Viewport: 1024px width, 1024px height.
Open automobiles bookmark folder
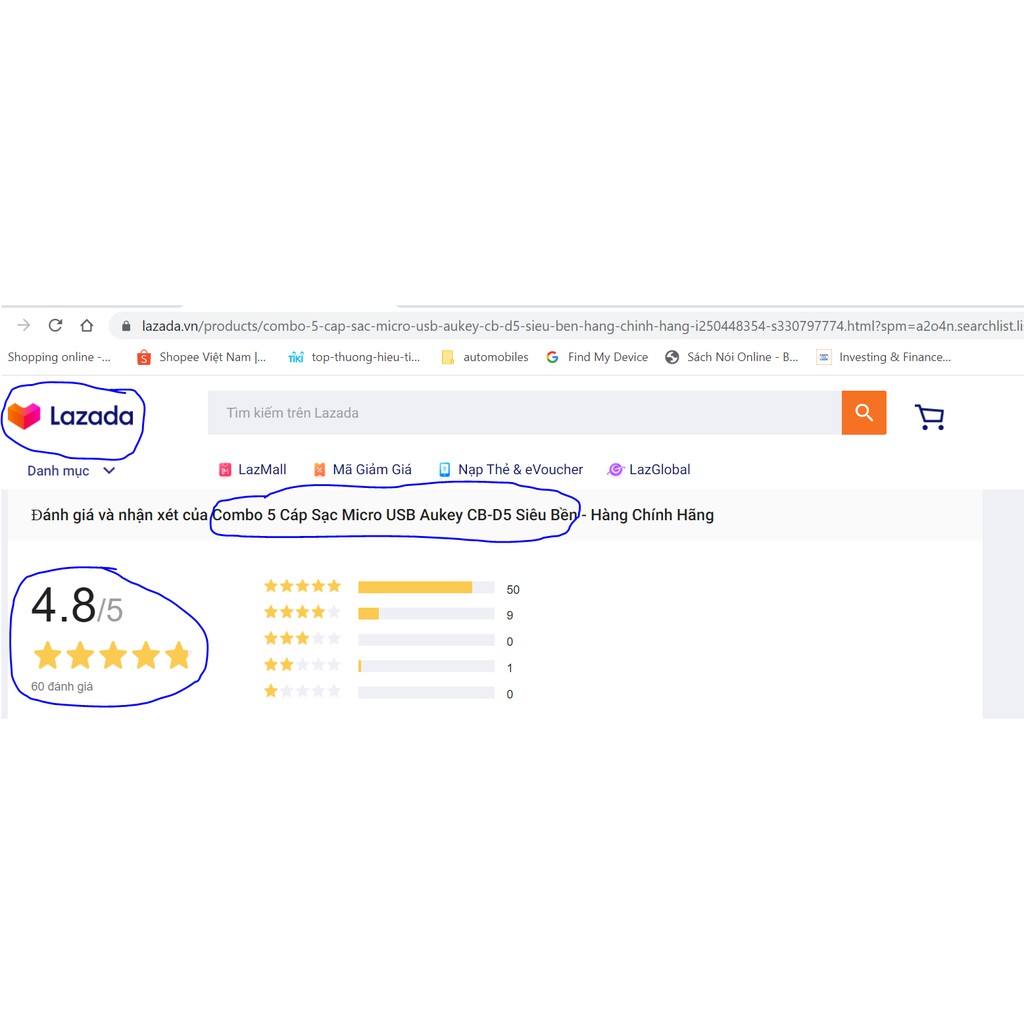[x=485, y=357]
